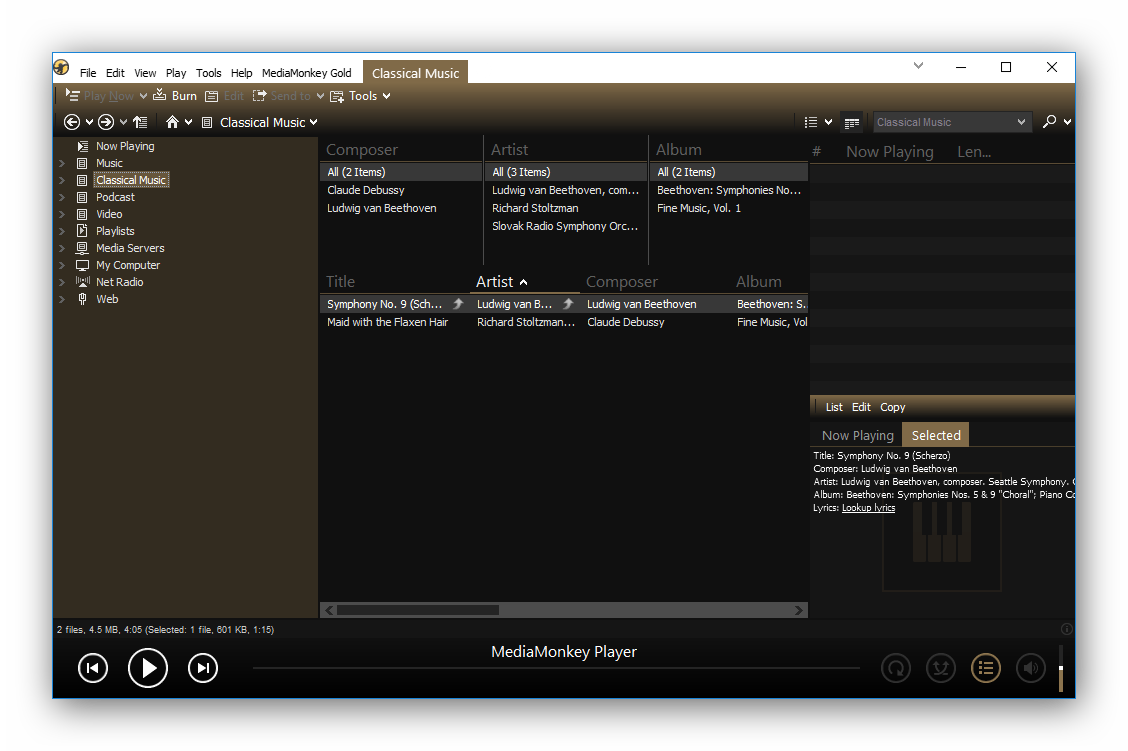Filter by artist Richard Stoltzman

[535, 208]
